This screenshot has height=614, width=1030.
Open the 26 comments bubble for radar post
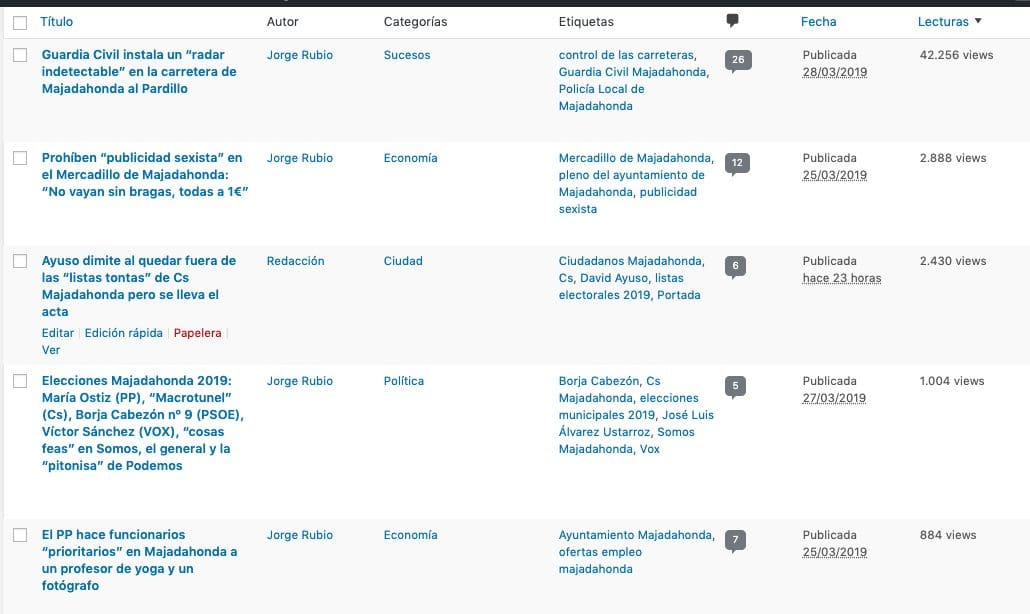[x=738, y=60]
